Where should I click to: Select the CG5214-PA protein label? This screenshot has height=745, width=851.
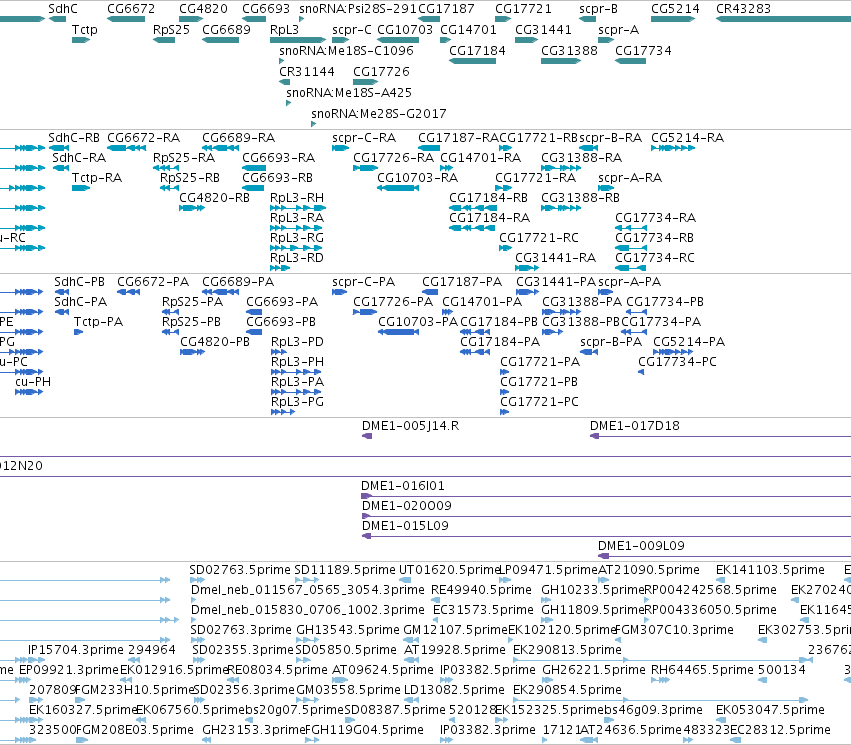click(689, 342)
